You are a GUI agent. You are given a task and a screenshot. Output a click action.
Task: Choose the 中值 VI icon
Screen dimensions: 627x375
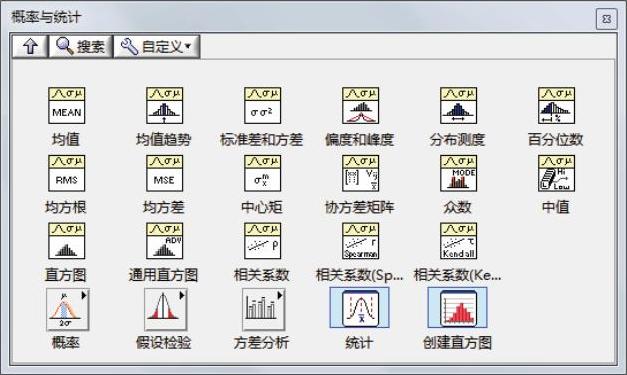(x=556, y=173)
